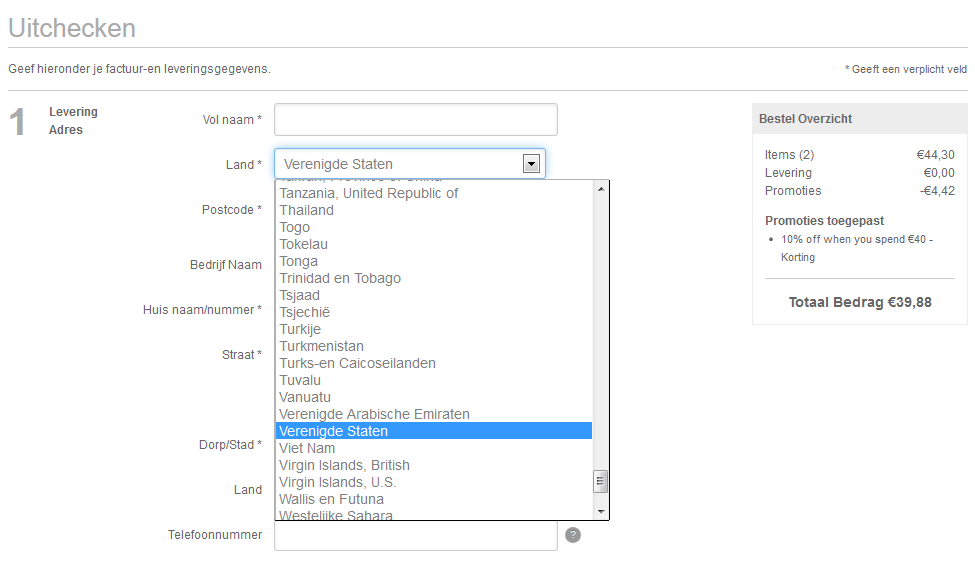975x561 pixels.
Task: Click scroll up arrow in country list
Action: point(601,188)
